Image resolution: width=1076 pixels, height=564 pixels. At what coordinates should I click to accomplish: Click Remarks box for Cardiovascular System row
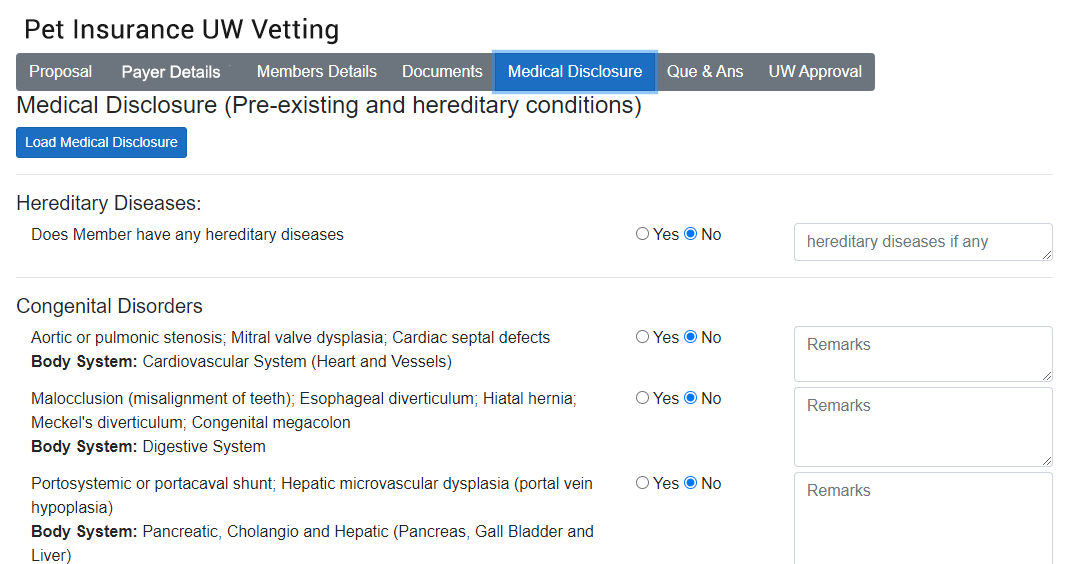922,353
